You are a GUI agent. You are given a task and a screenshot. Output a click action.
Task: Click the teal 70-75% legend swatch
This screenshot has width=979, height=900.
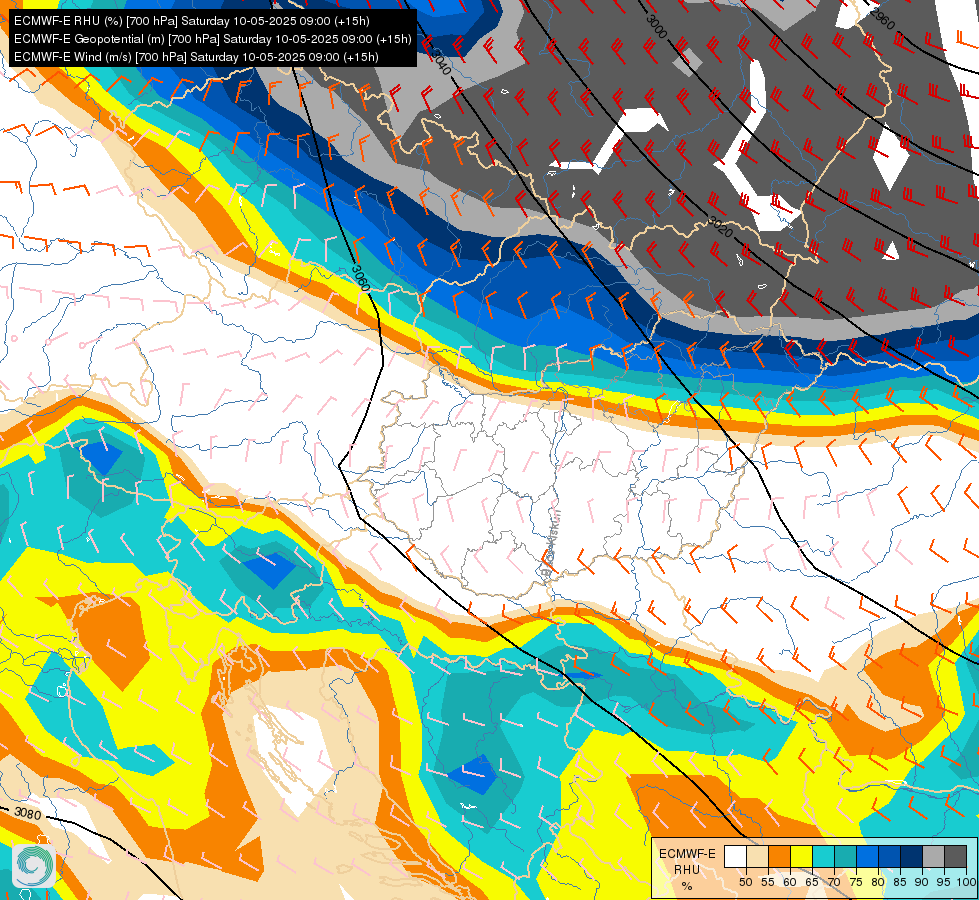tap(845, 856)
